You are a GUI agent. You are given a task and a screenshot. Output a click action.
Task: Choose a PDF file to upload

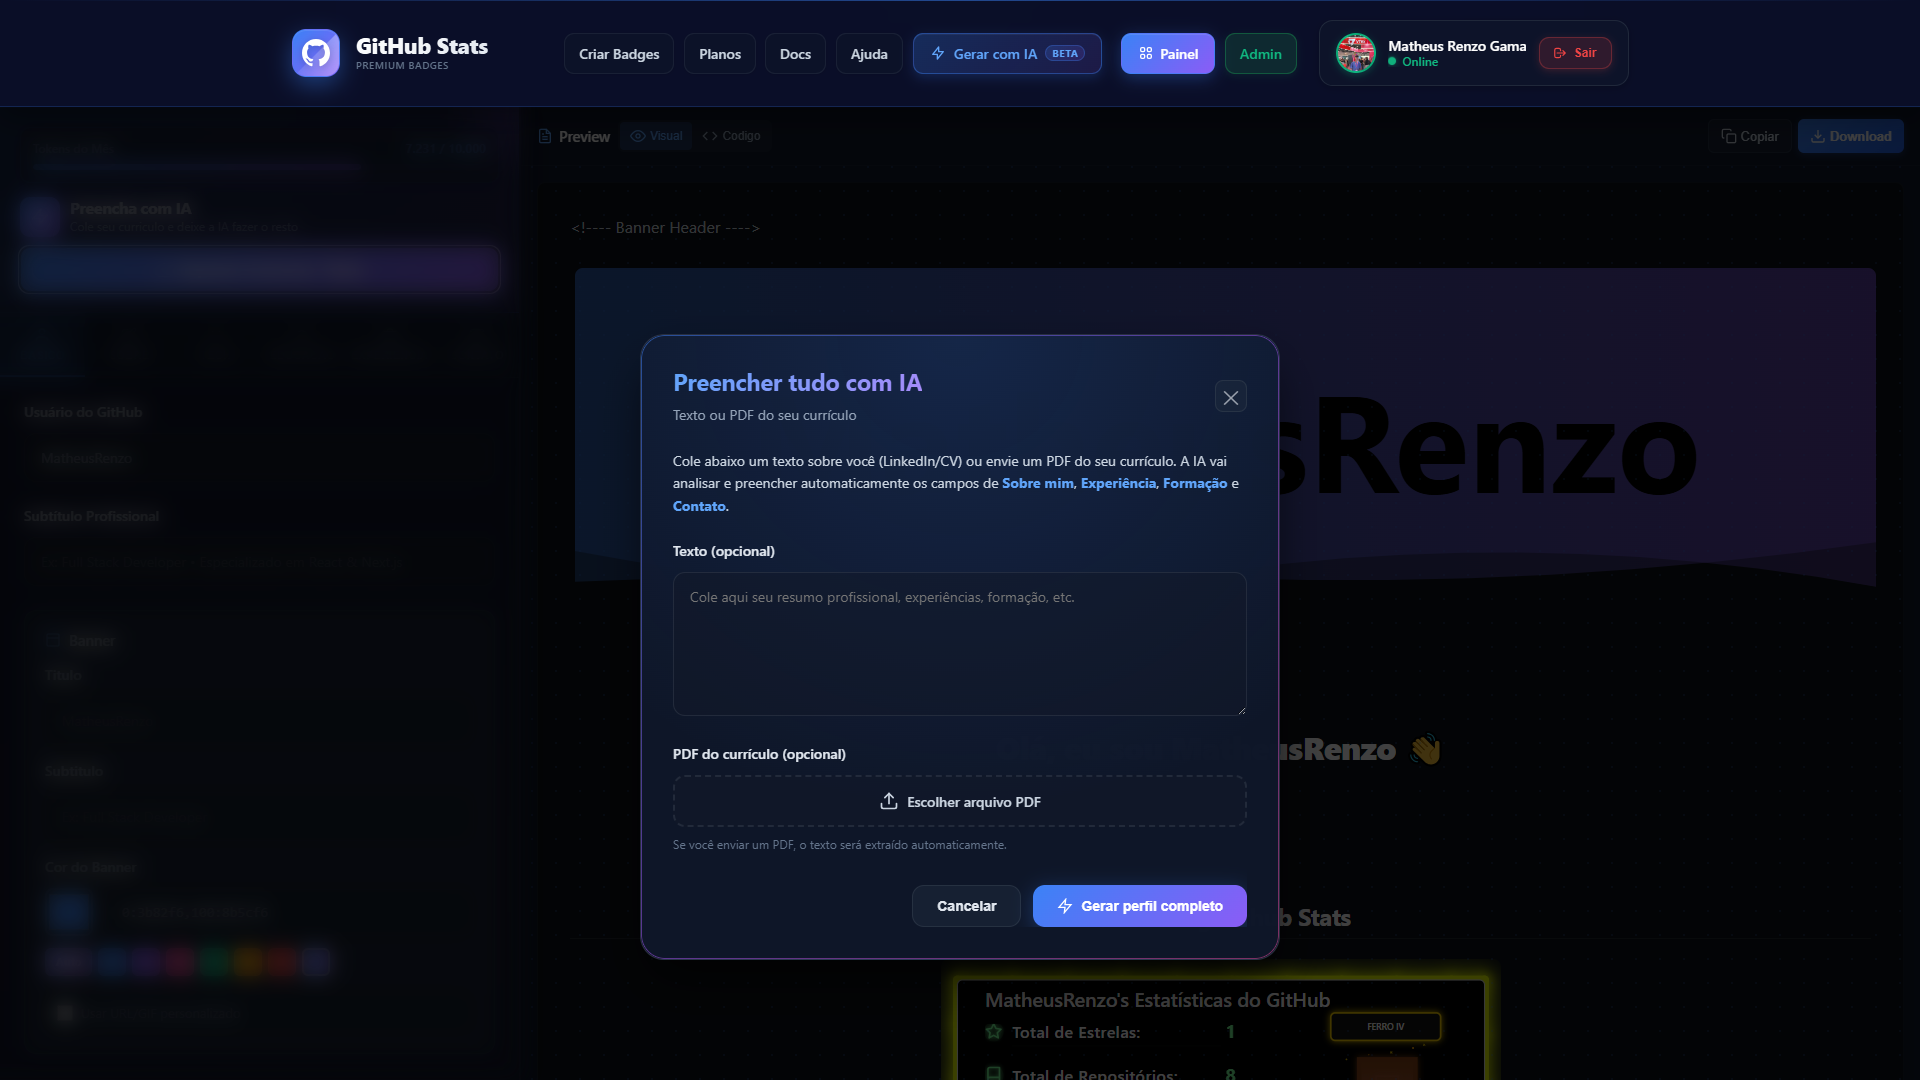[960, 802]
